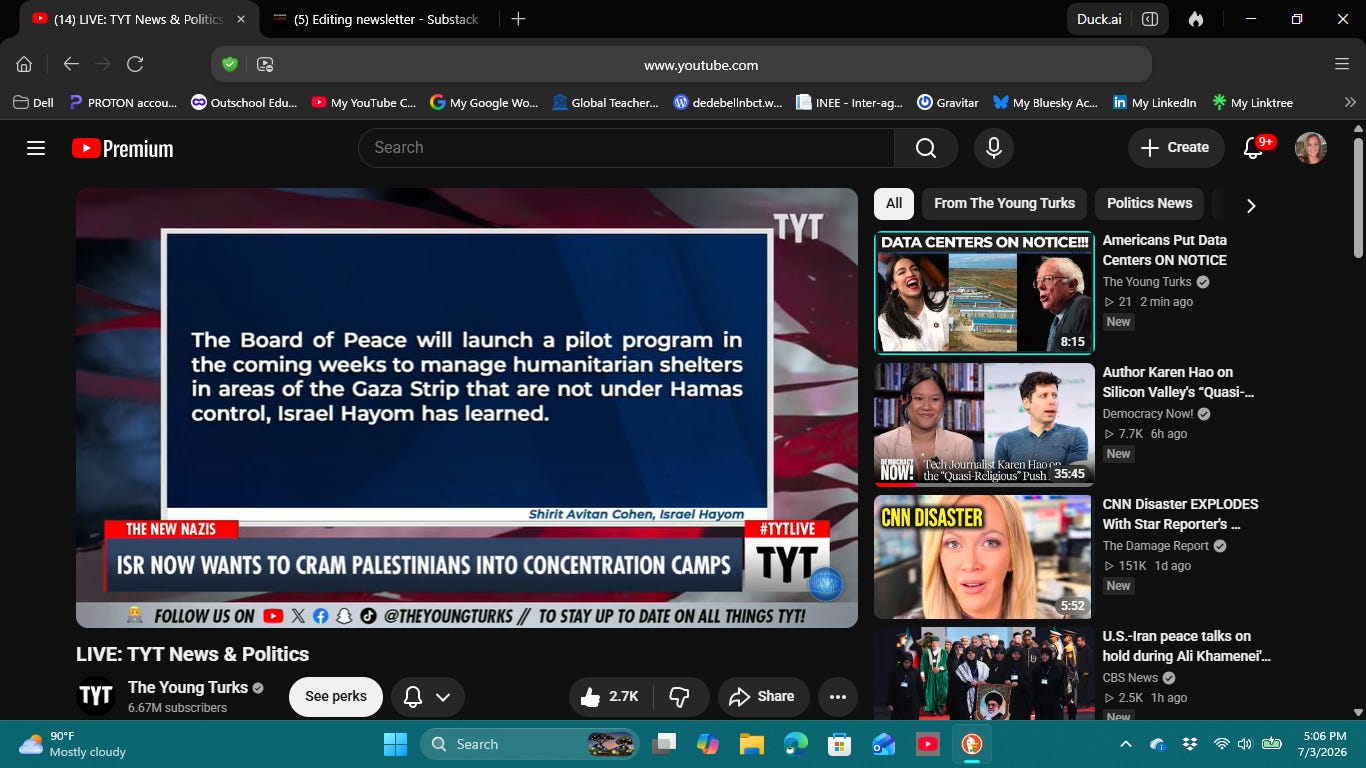1366x768 pixels.
Task: Click the YouTube search magnifier button
Action: 926,148
